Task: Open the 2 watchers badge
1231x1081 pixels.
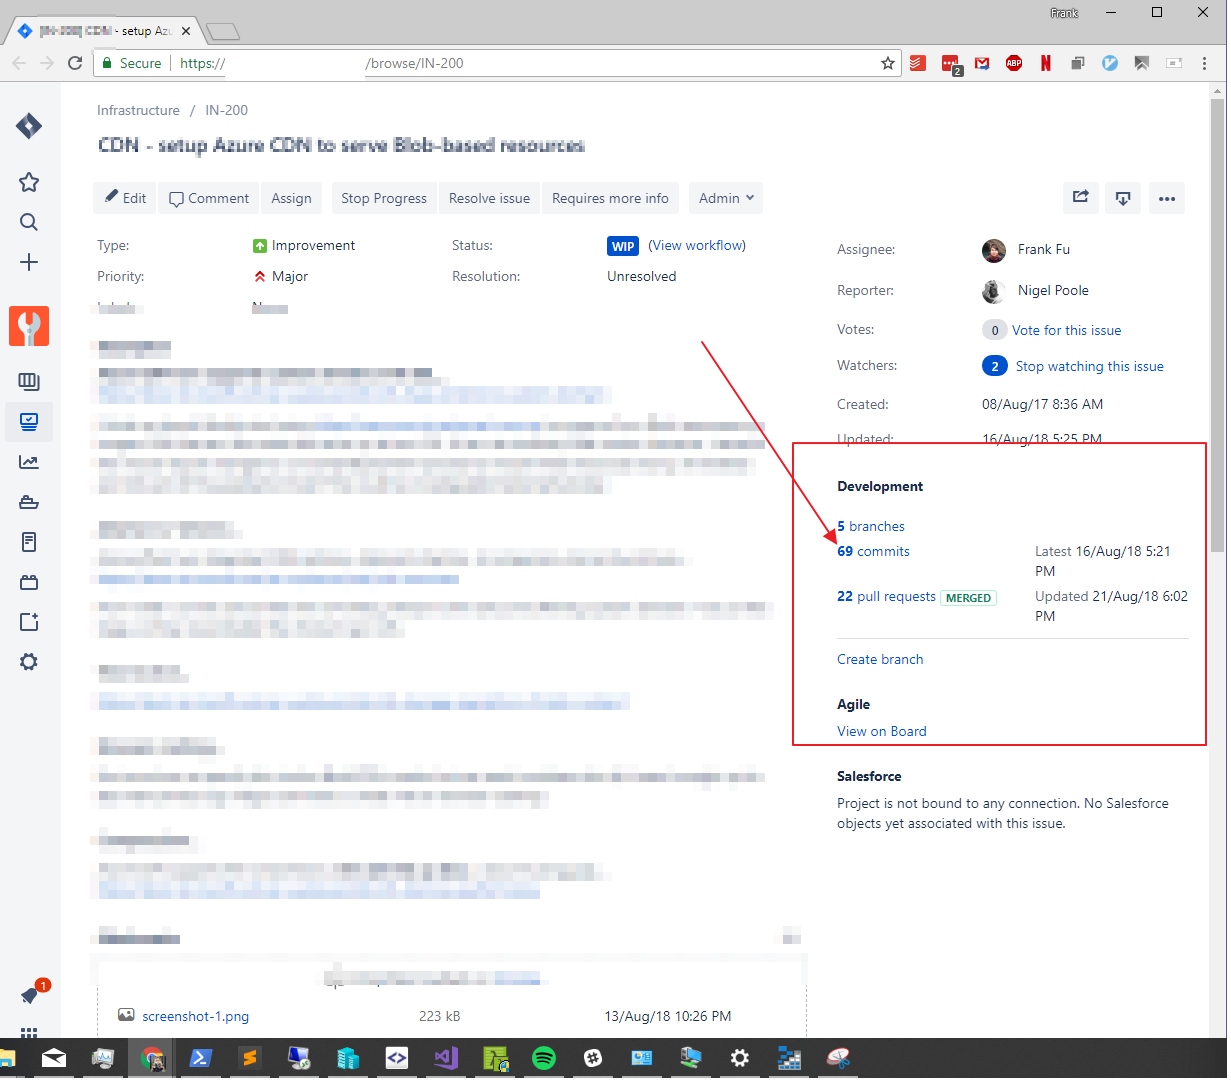Action: [x=994, y=366]
